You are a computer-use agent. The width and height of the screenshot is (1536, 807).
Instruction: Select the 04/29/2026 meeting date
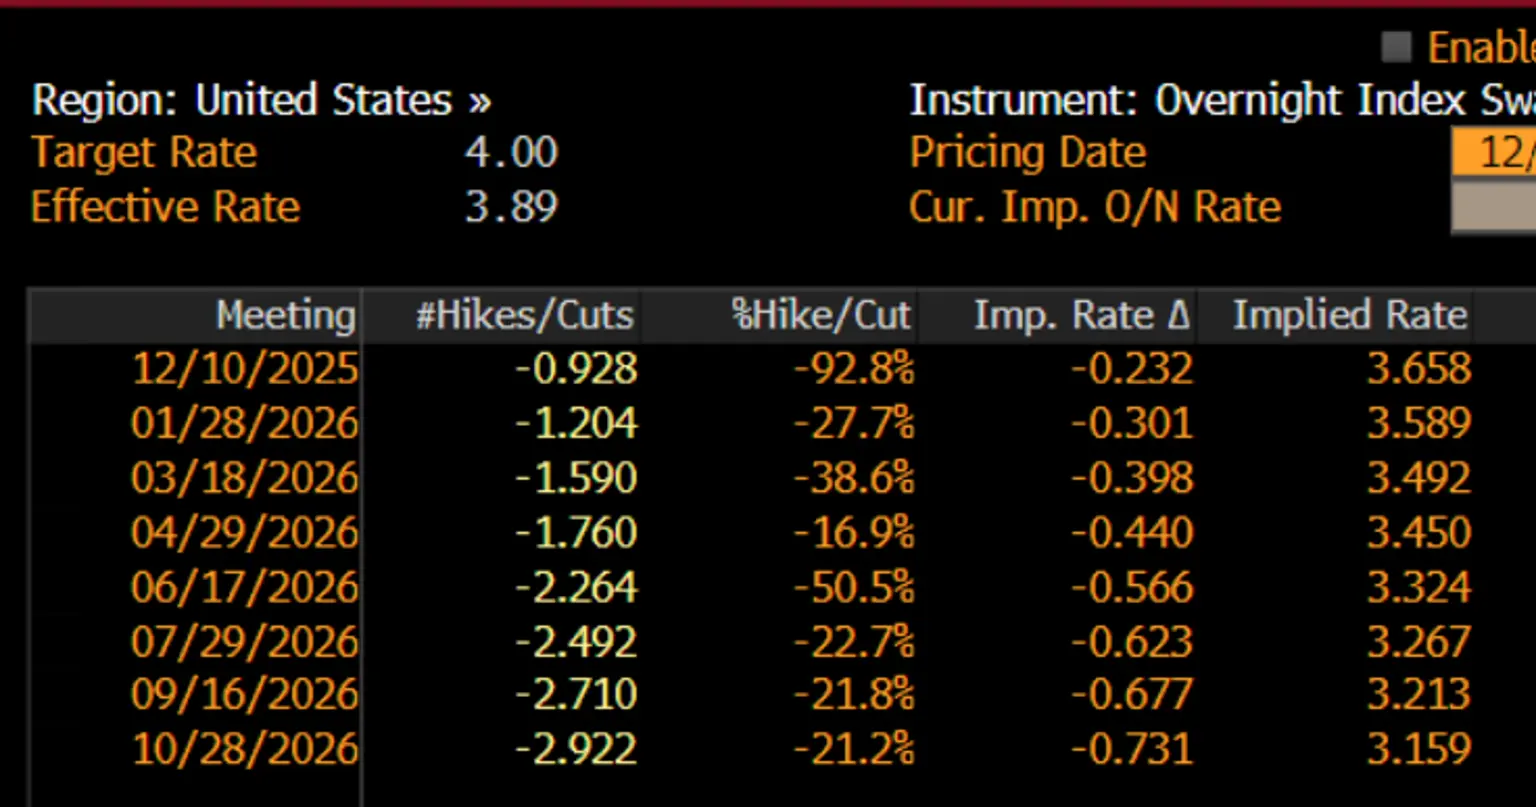click(x=245, y=531)
